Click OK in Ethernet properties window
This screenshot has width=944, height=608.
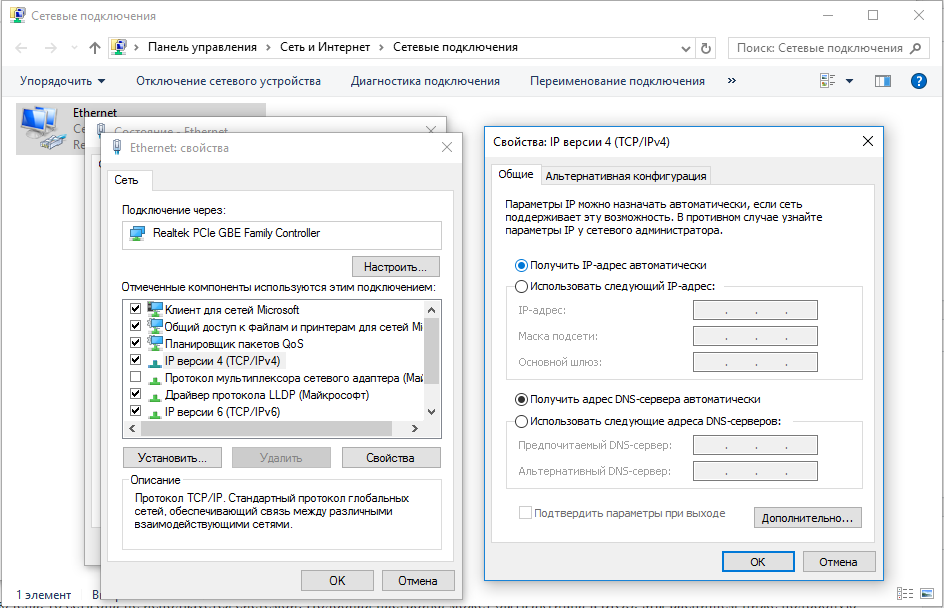337,581
